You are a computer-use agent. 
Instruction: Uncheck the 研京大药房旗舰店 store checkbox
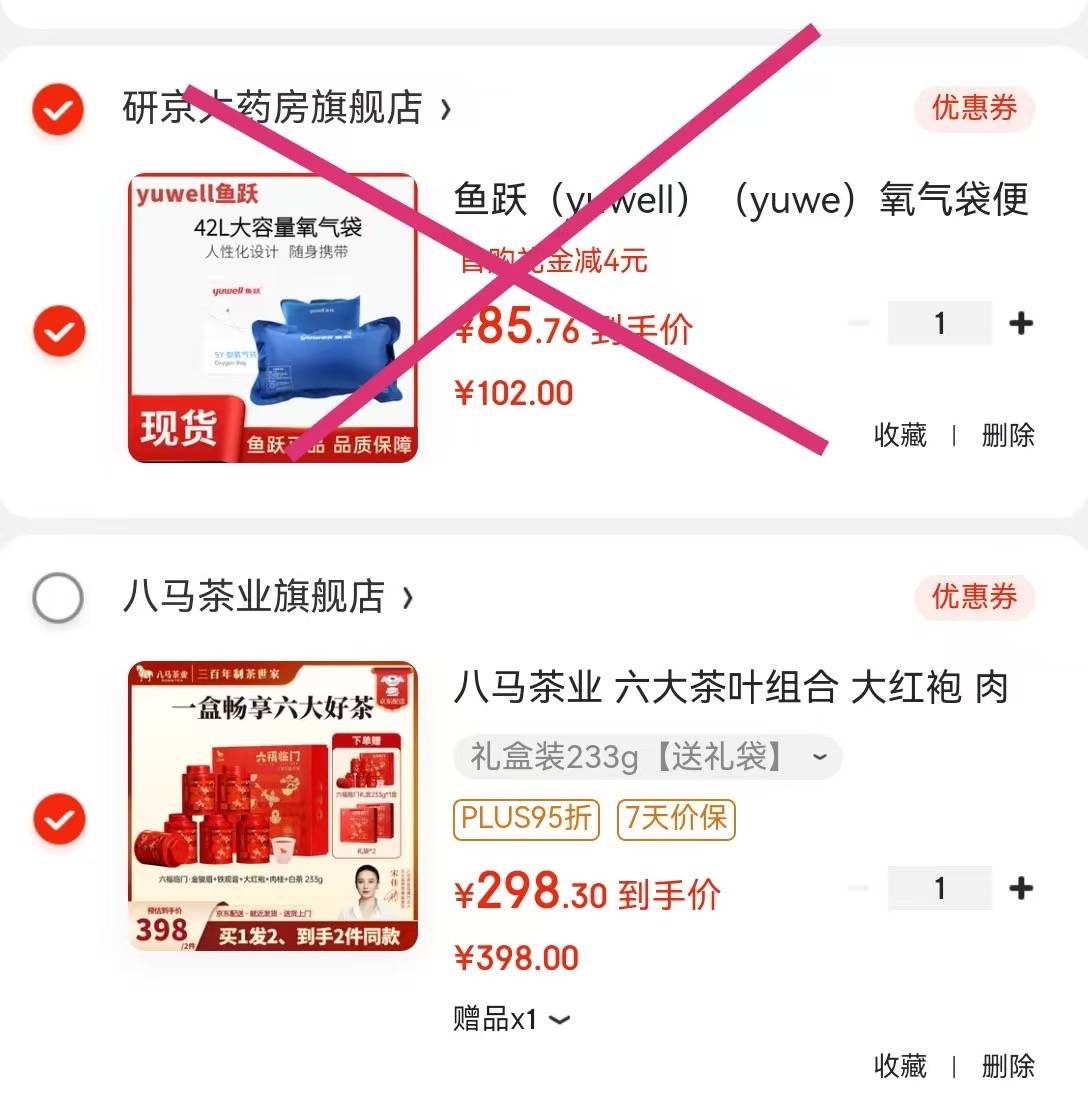58,109
